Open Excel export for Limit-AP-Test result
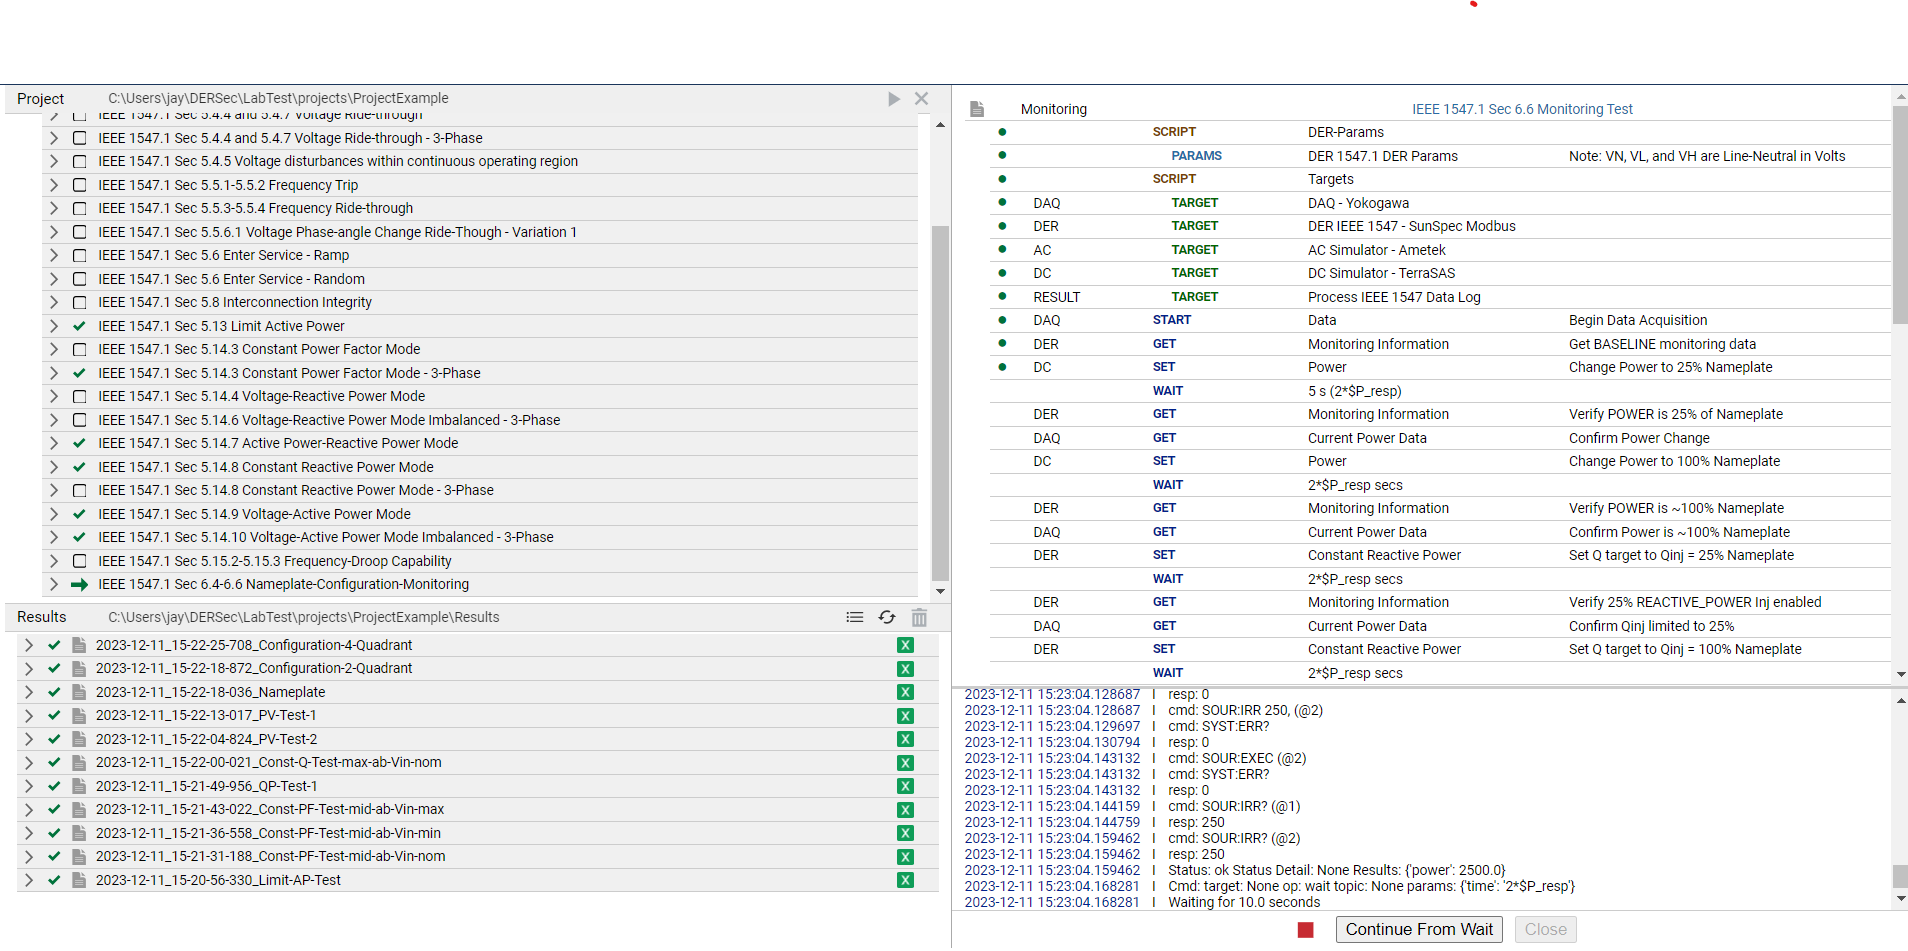Image resolution: width=1908 pixels, height=951 pixels. (x=905, y=881)
